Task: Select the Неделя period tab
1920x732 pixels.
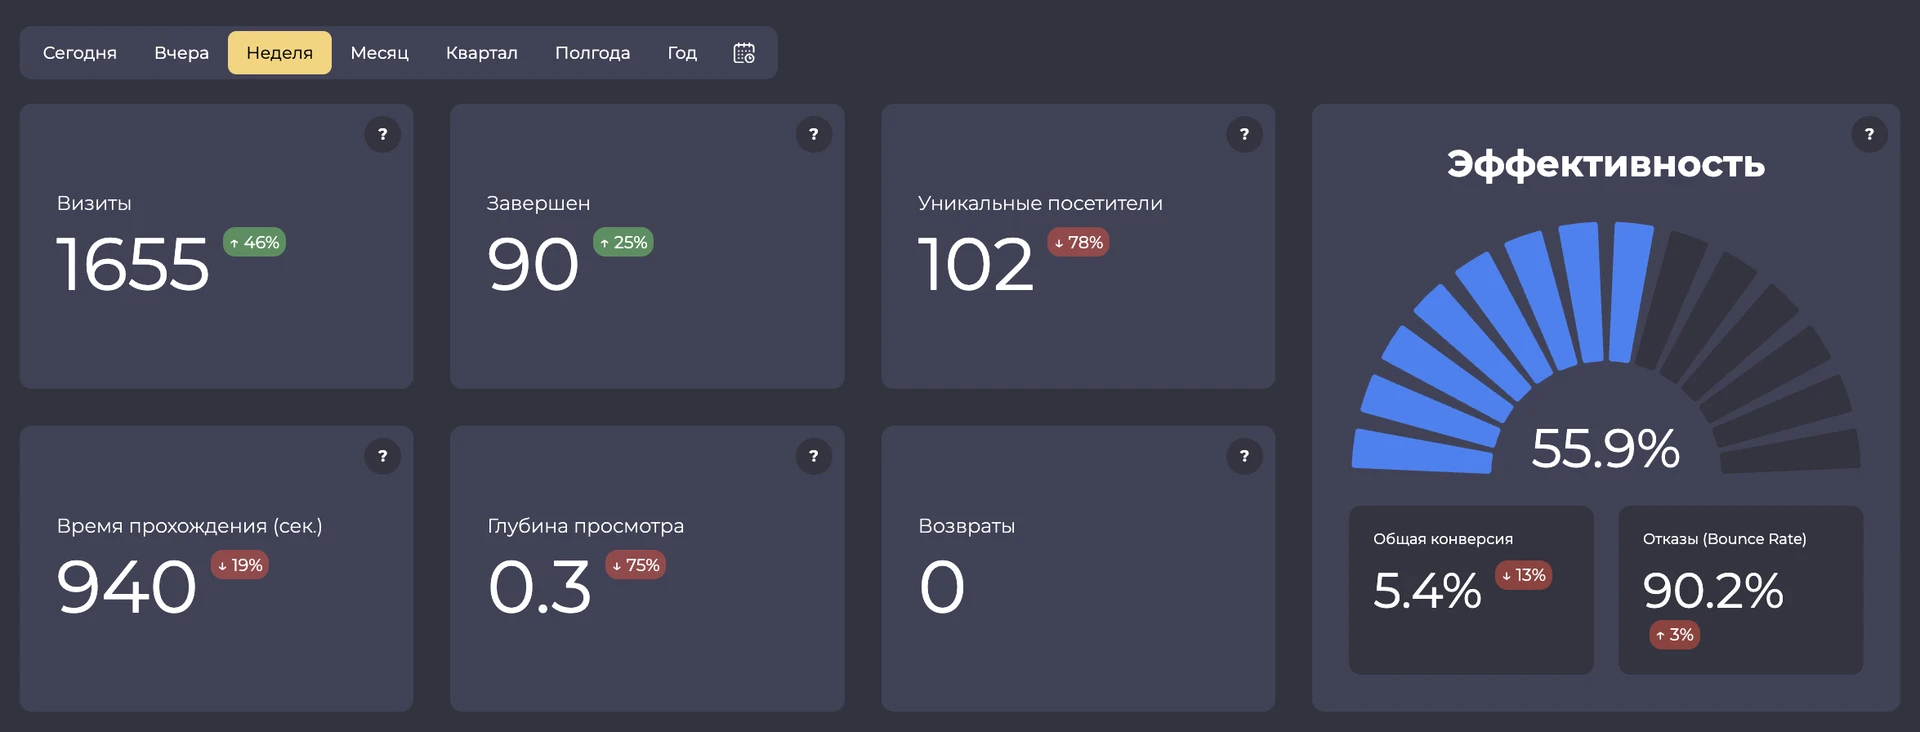Action: click(x=280, y=53)
